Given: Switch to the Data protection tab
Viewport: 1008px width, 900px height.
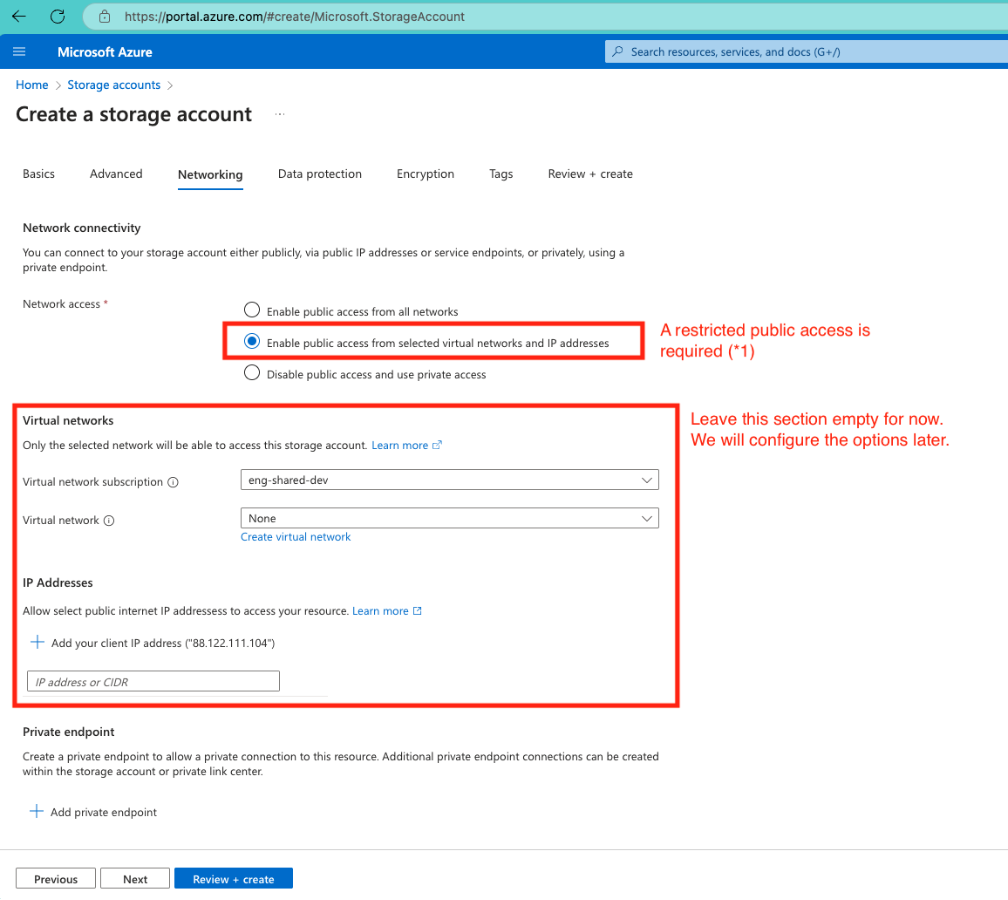Looking at the screenshot, I should [319, 174].
